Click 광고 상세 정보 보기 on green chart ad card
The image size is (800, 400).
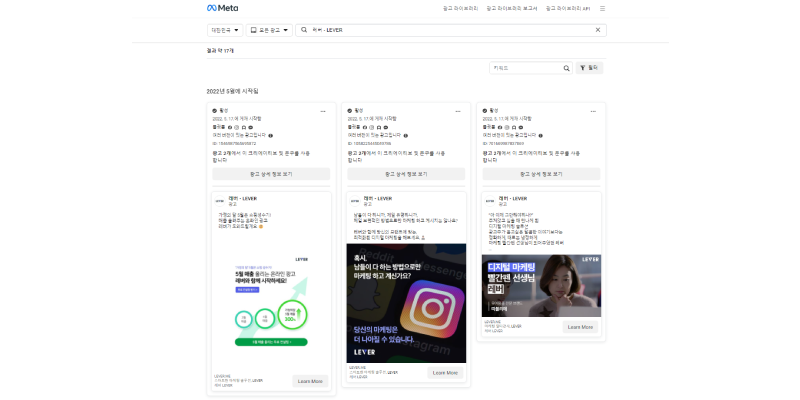271,174
